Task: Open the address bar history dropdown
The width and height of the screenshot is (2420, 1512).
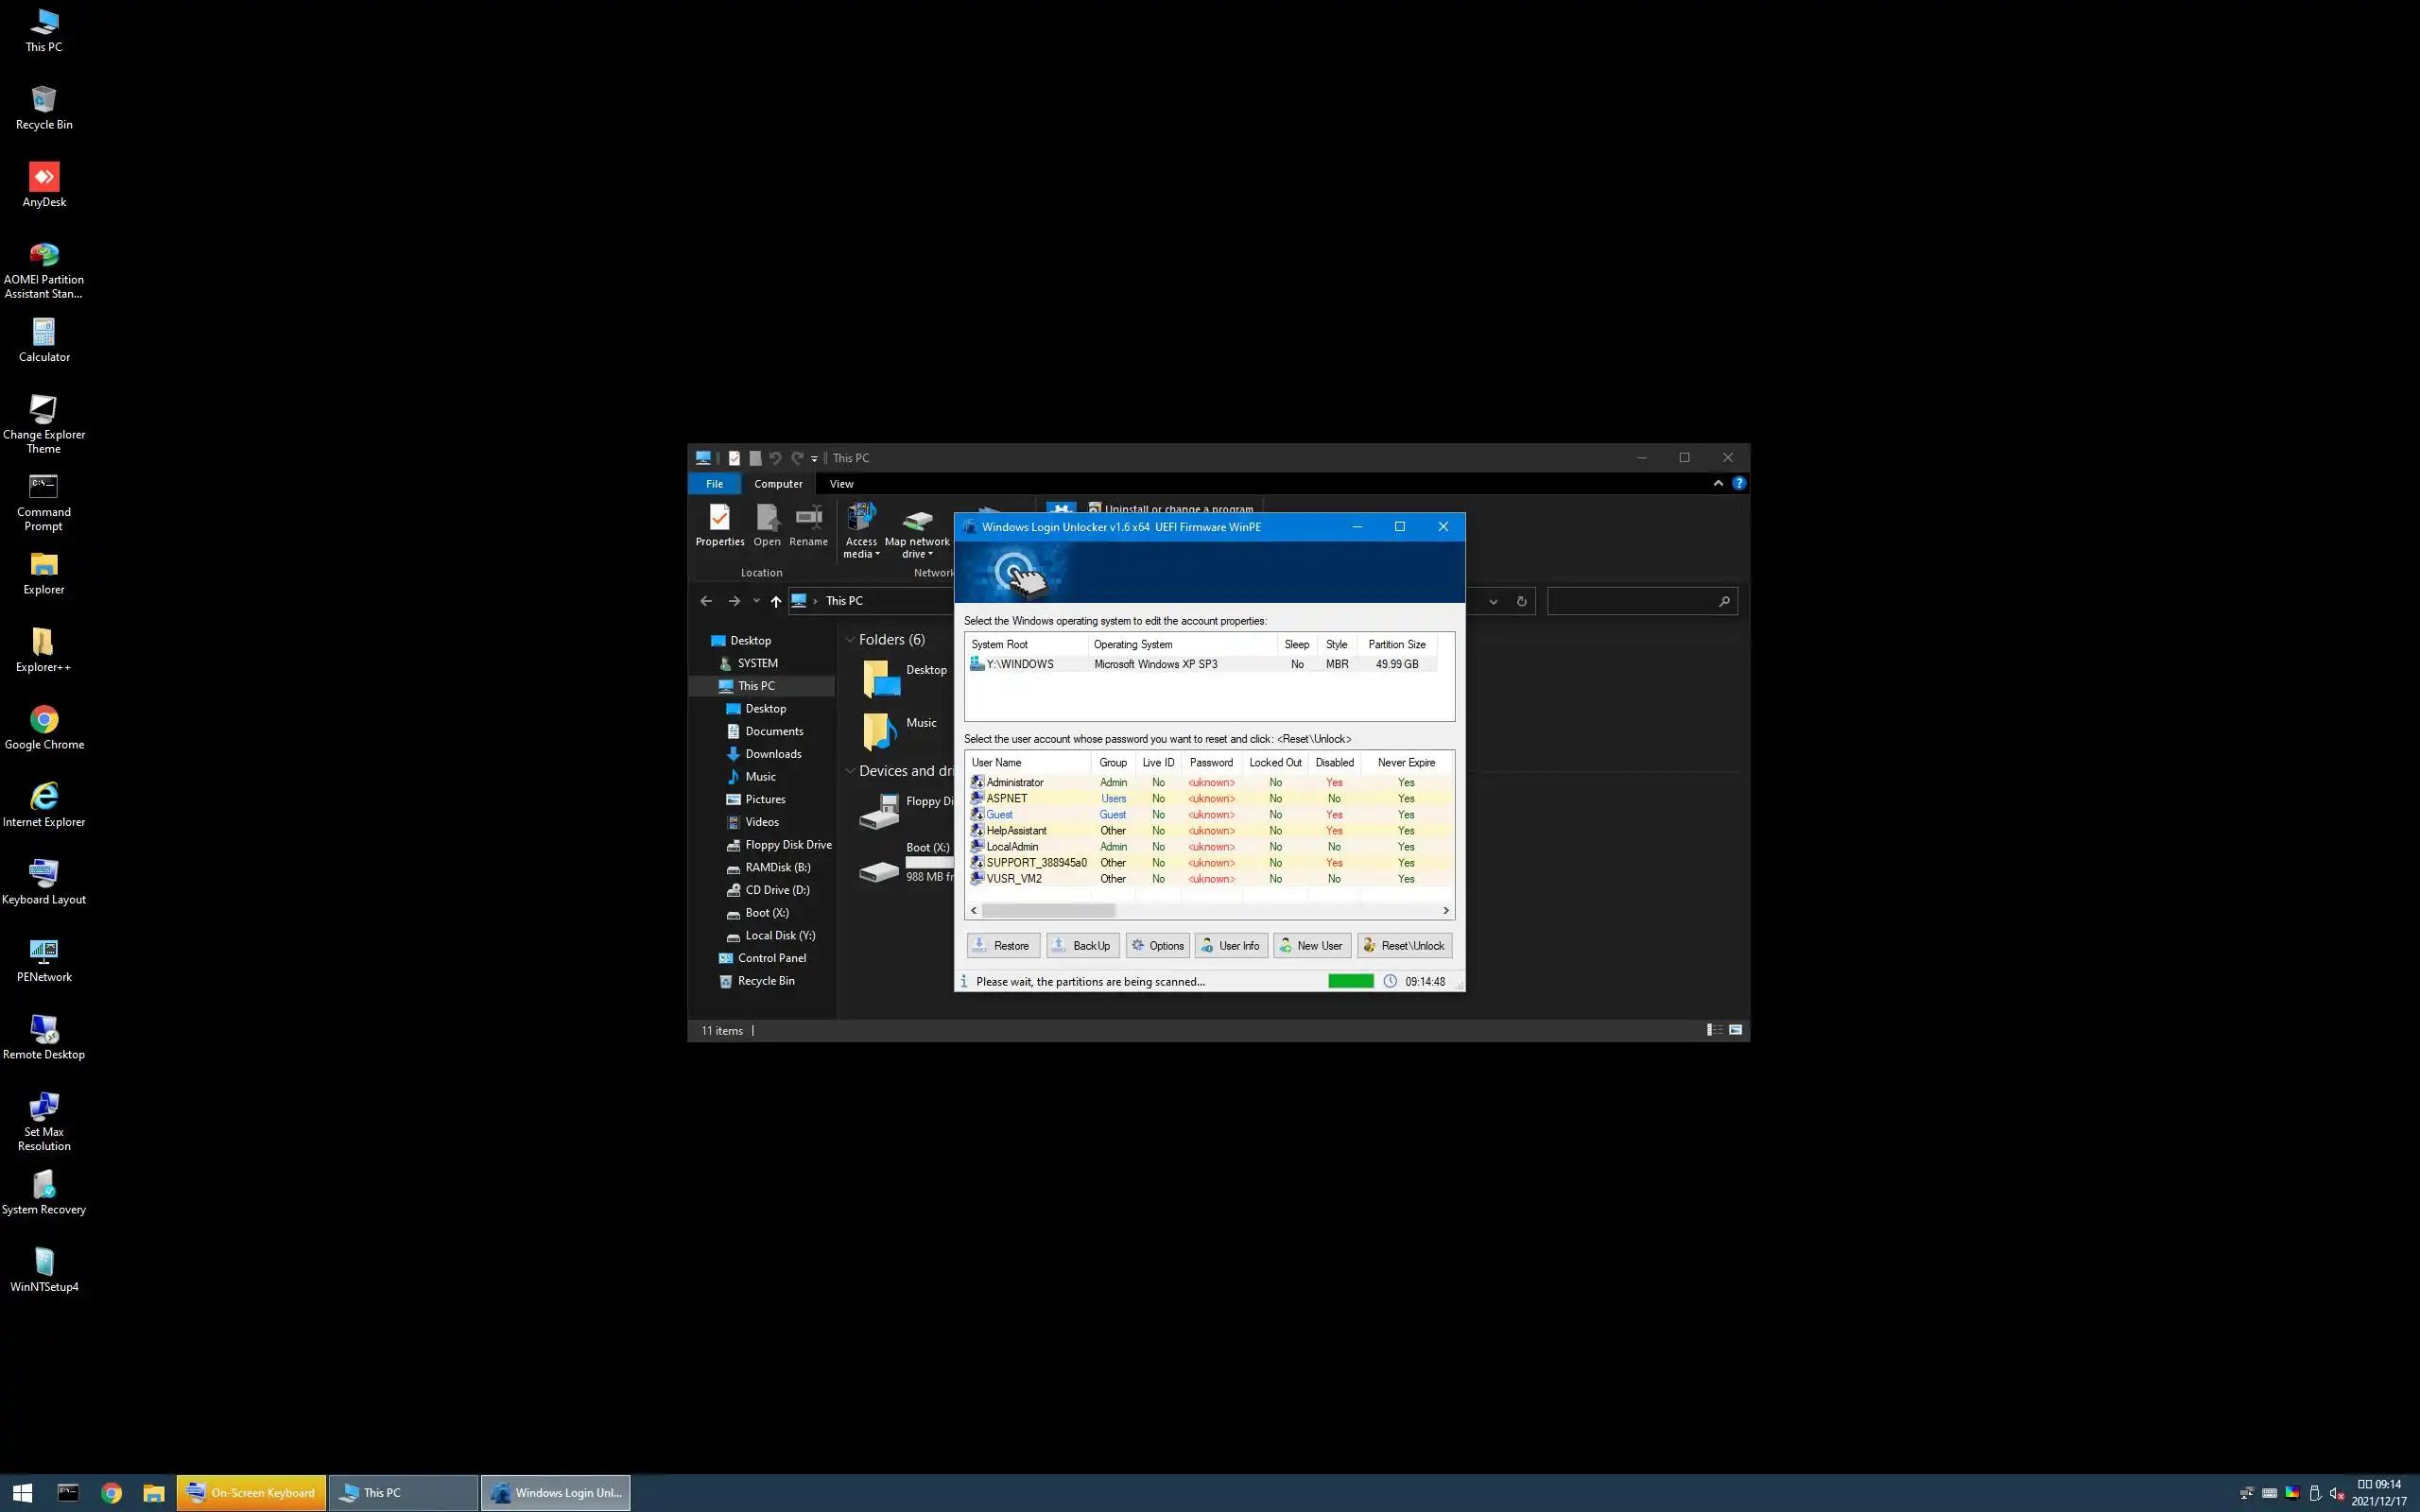Action: tap(1493, 601)
